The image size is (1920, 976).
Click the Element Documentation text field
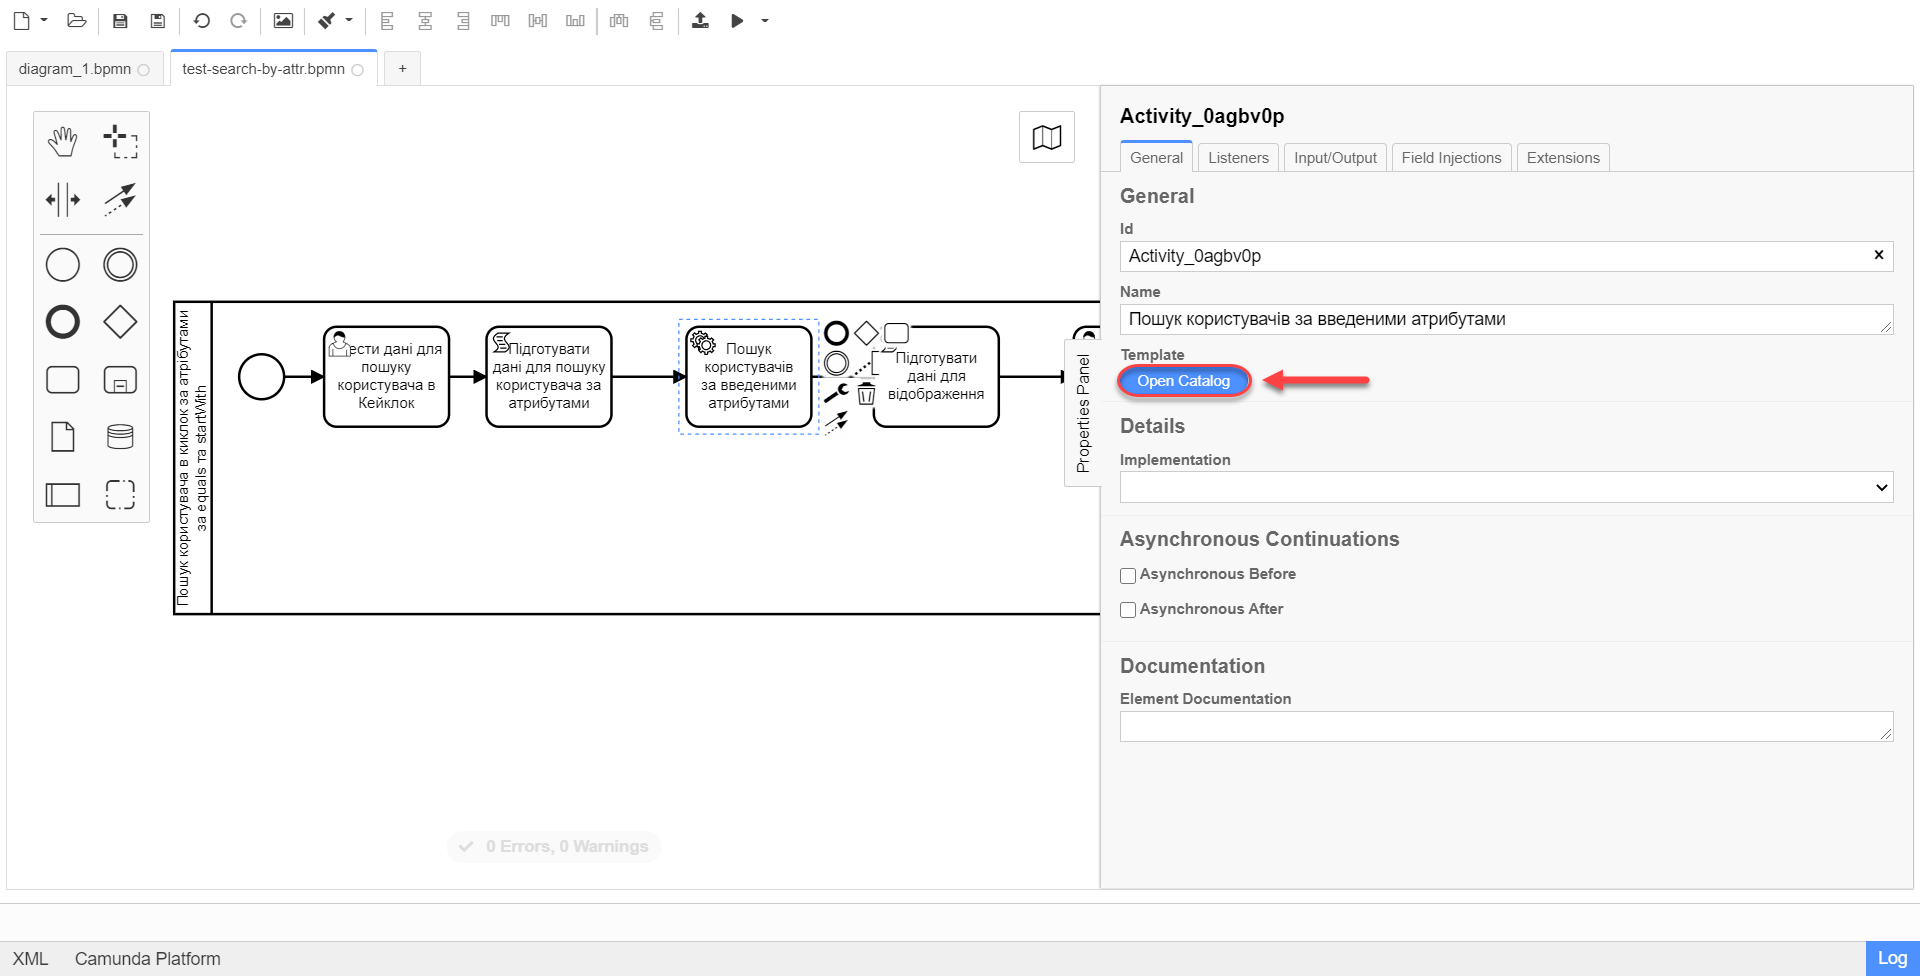coord(1505,727)
